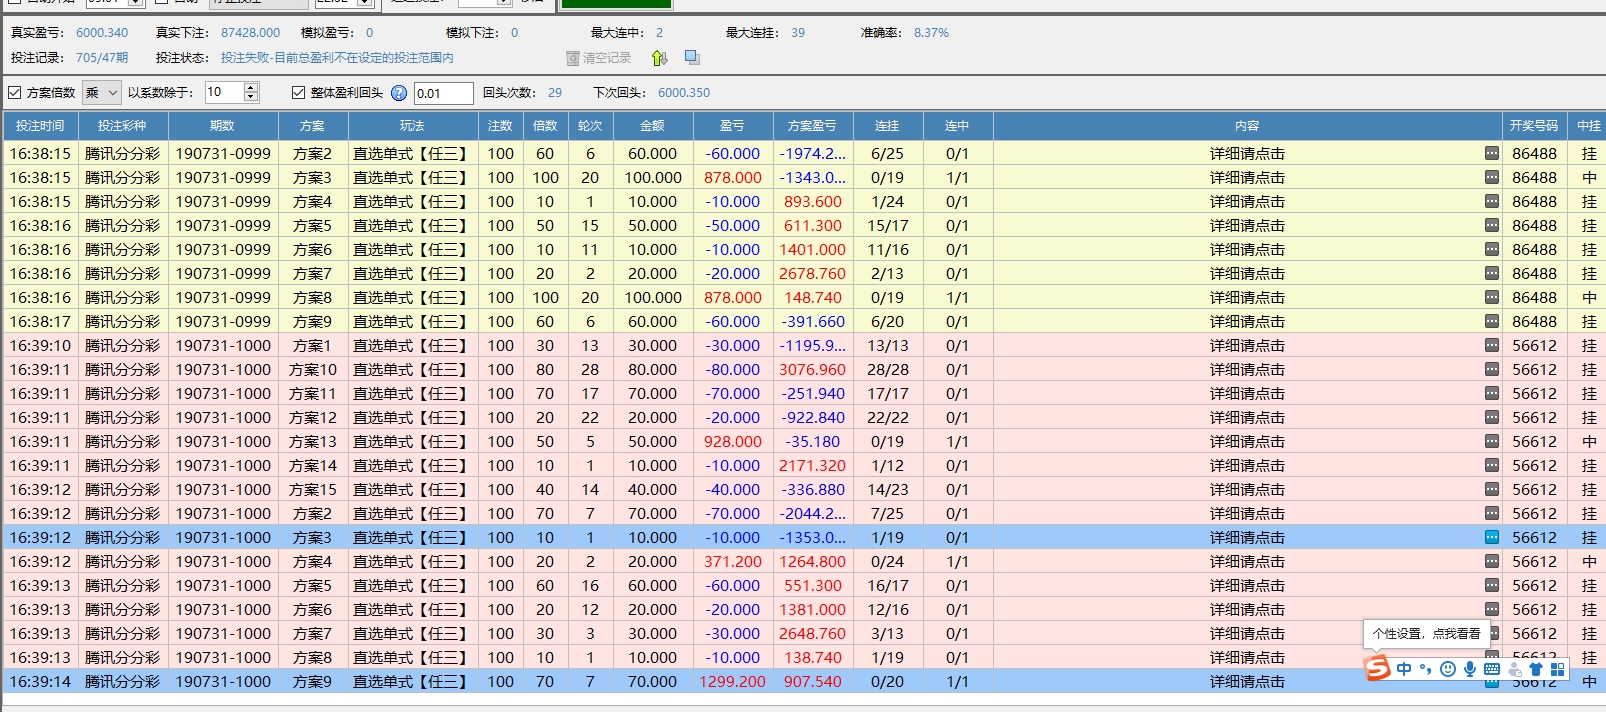The width and height of the screenshot is (1606, 712).
Task: Sort by the 金额 column header
Action: (x=652, y=126)
